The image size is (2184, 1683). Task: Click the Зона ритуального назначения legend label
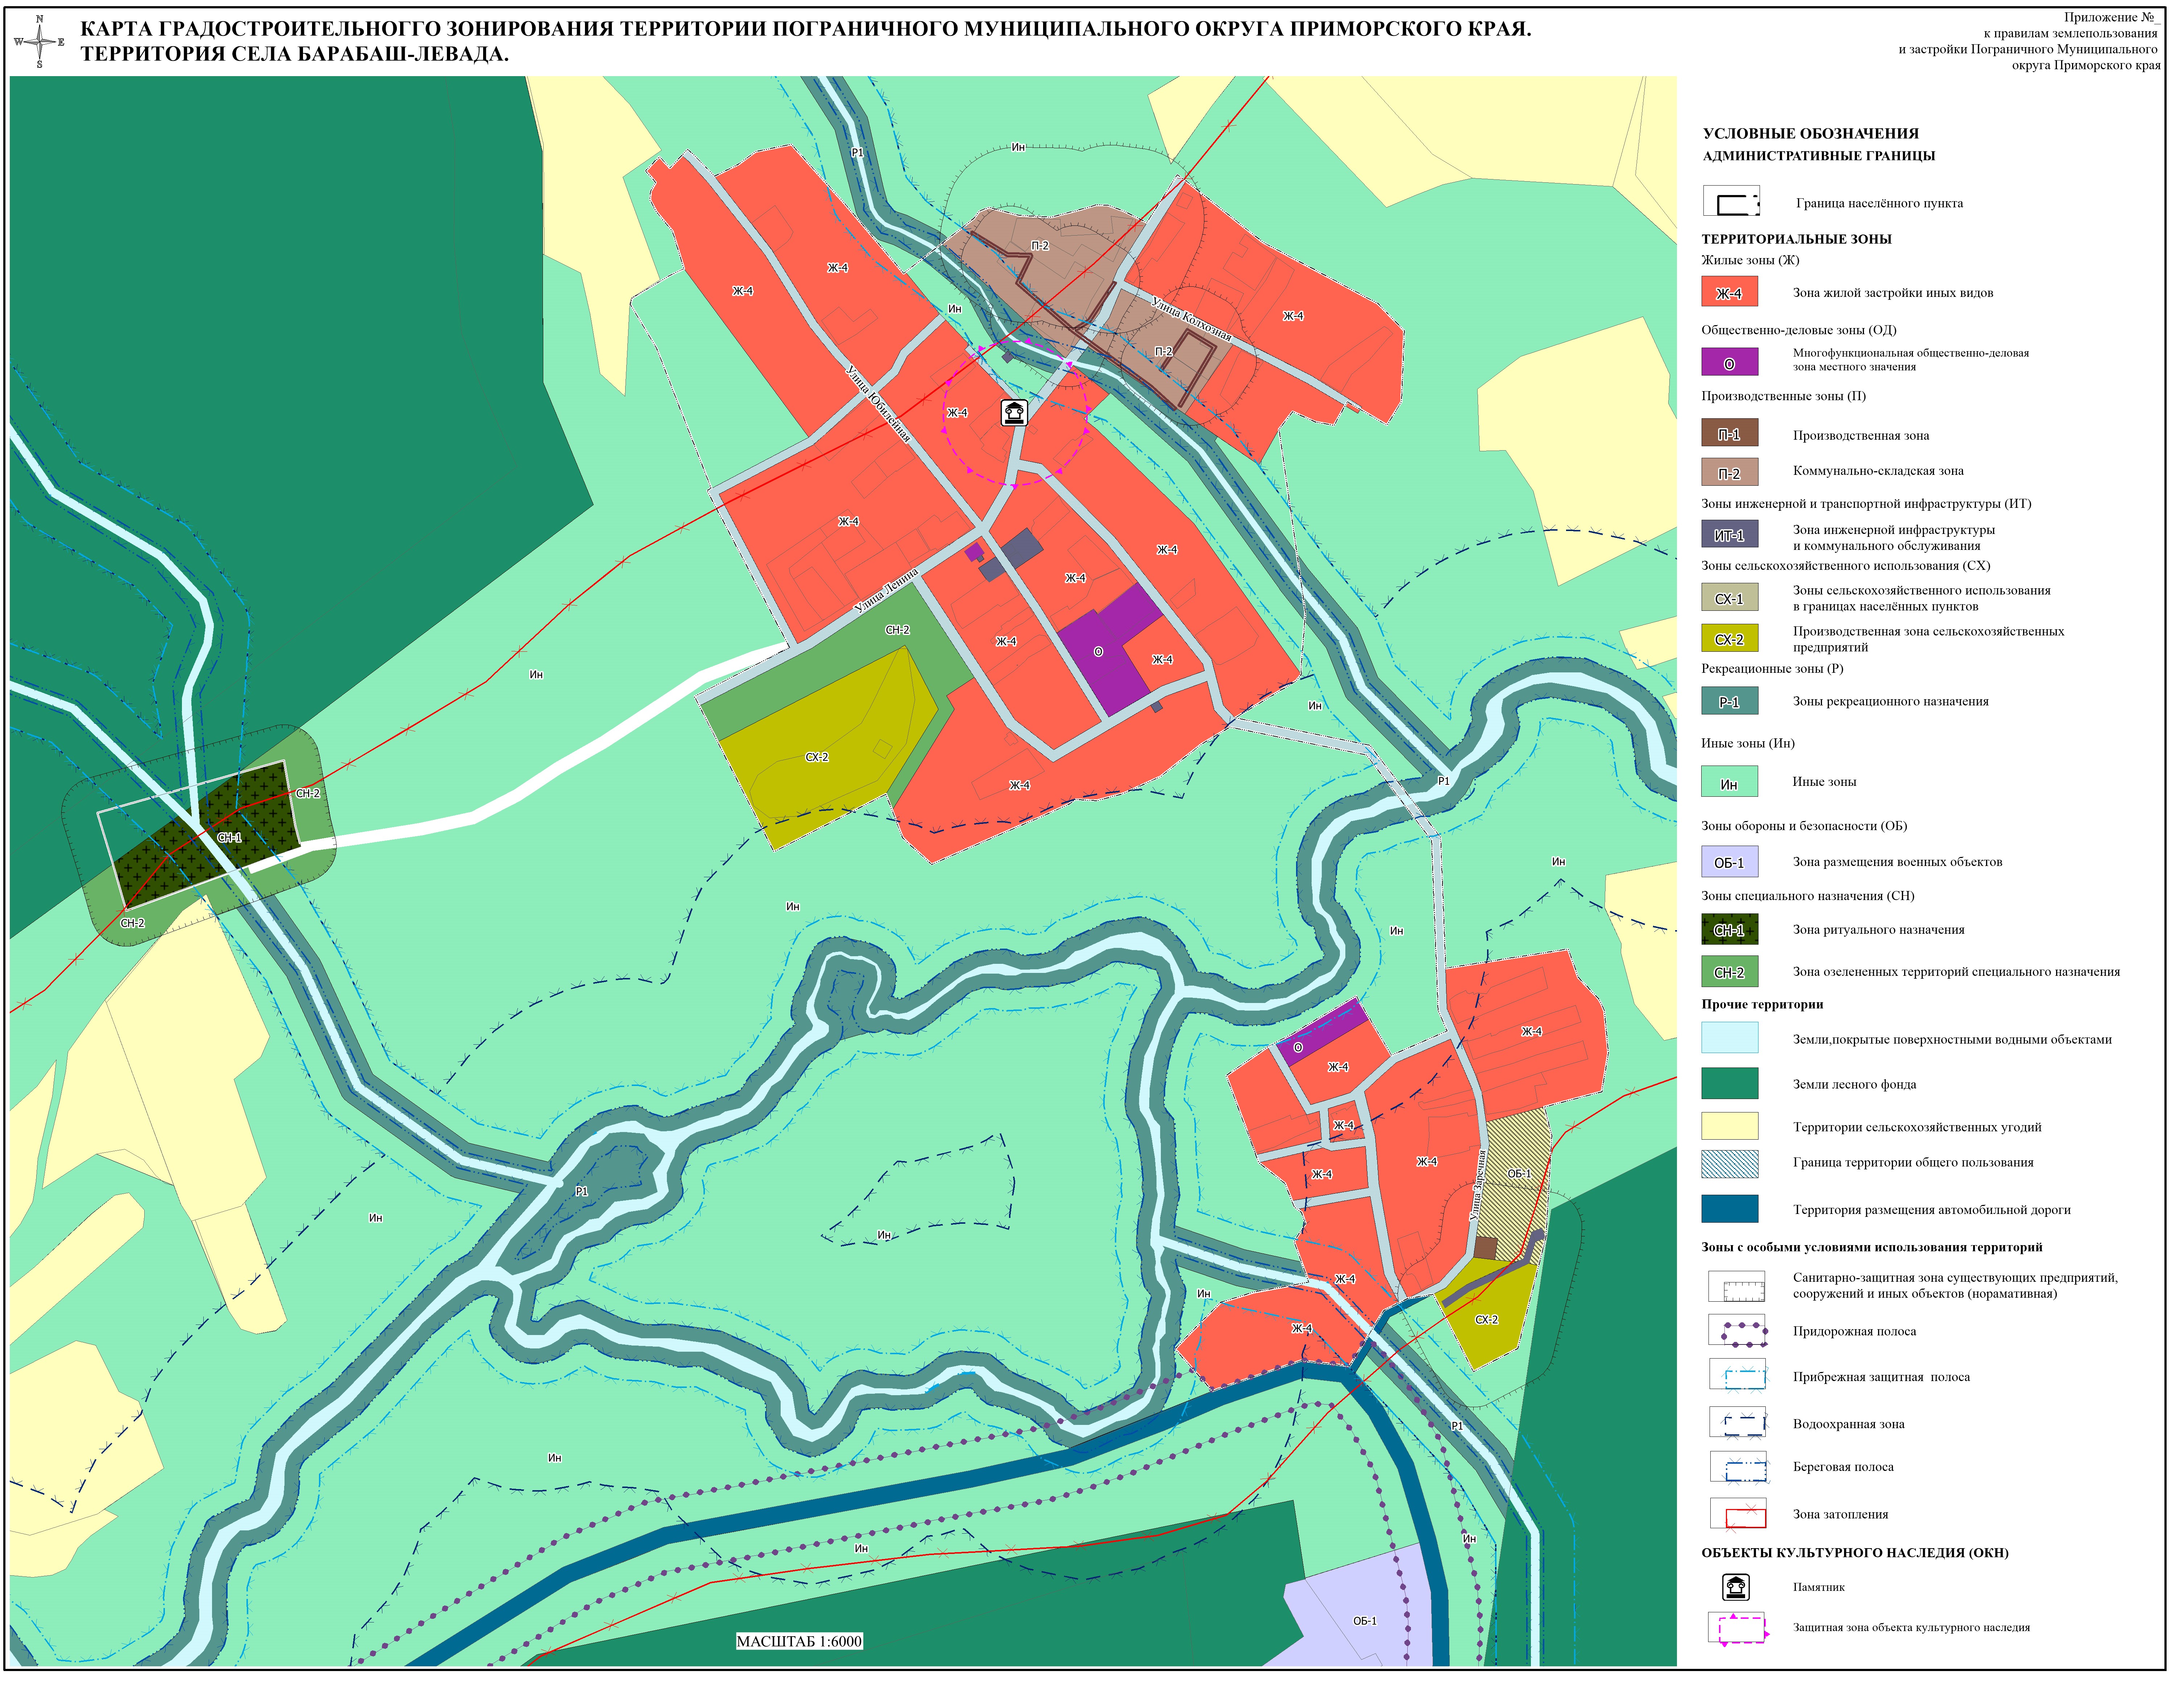coord(1879,930)
